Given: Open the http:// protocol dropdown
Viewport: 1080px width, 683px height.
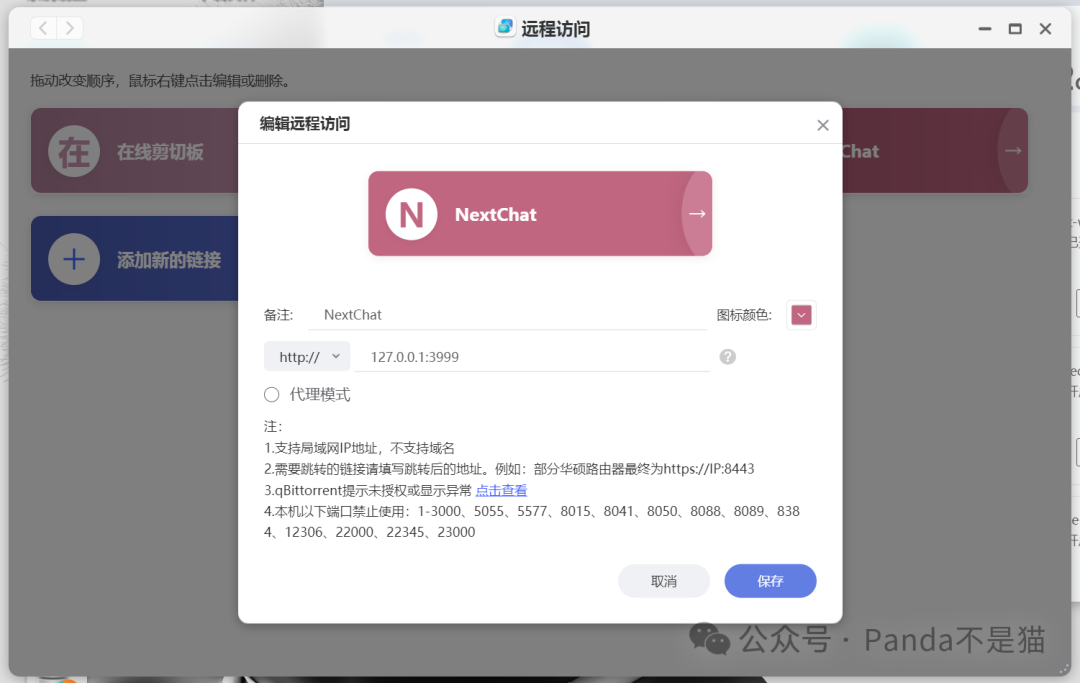Looking at the screenshot, I should (x=306, y=356).
